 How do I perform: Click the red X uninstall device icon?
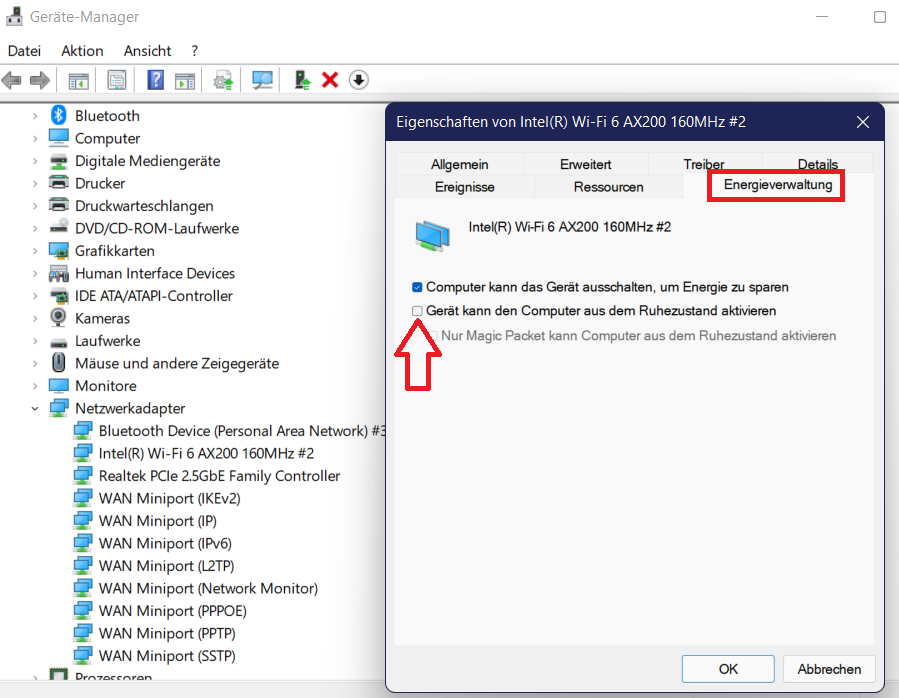pos(330,80)
